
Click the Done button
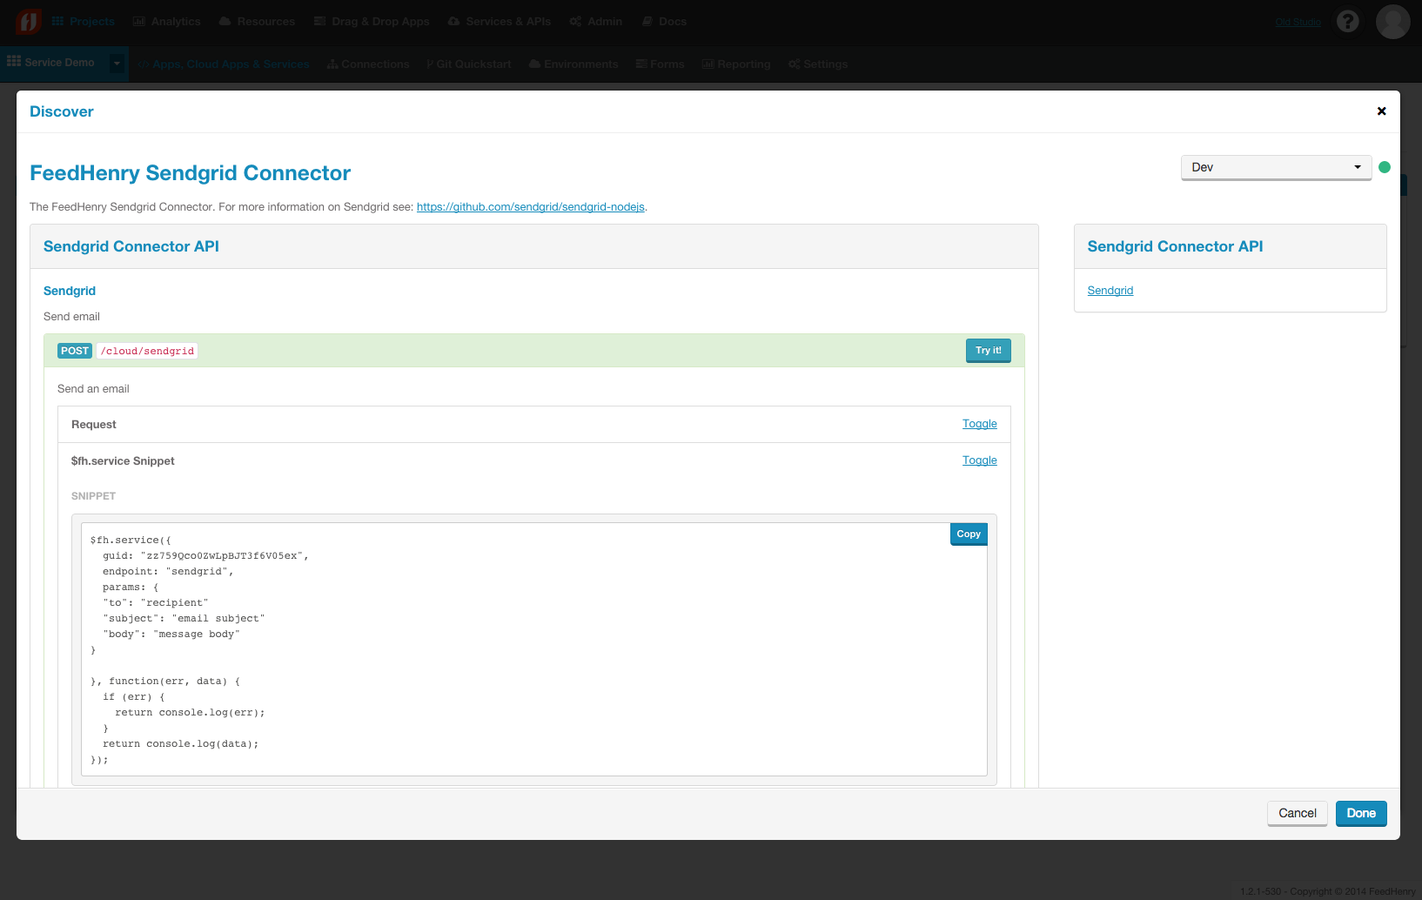1361,813
